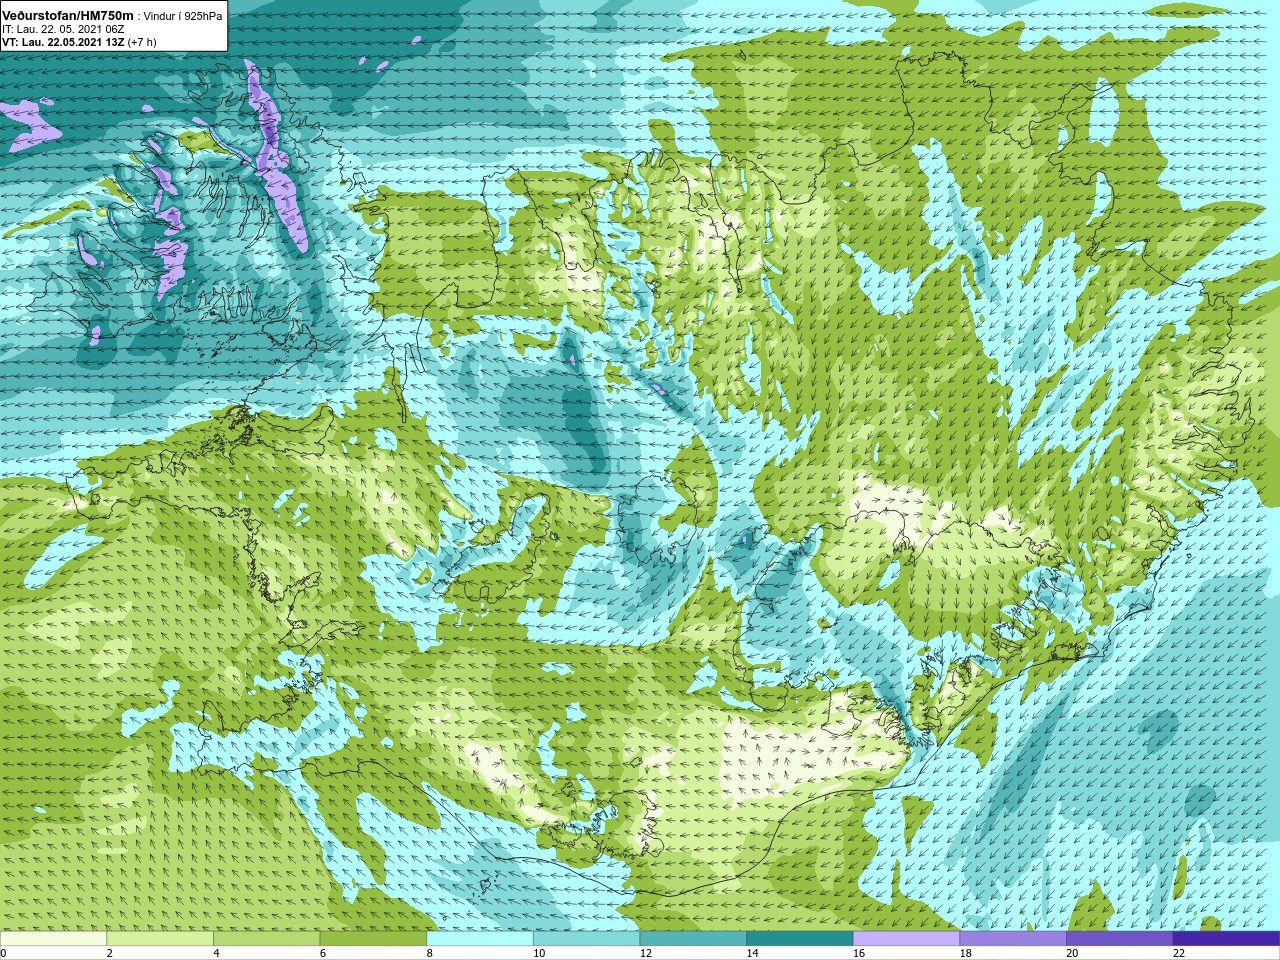The width and height of the screenshot is (1280, 960).
Task: Pick the 12–14 teal legend swatch
Action: [693, 939]
